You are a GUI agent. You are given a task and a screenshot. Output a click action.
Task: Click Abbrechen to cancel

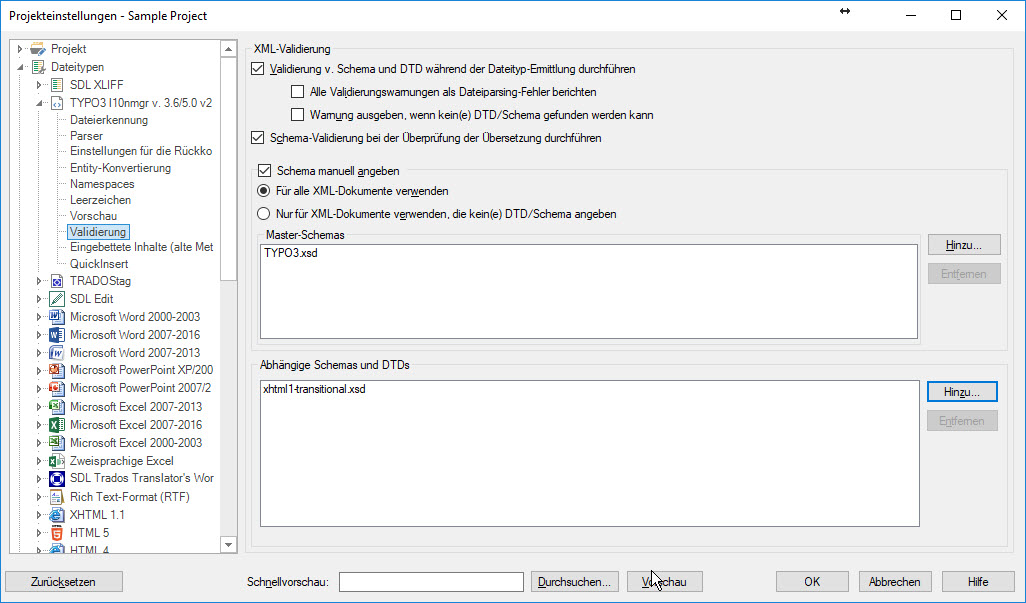894,581
